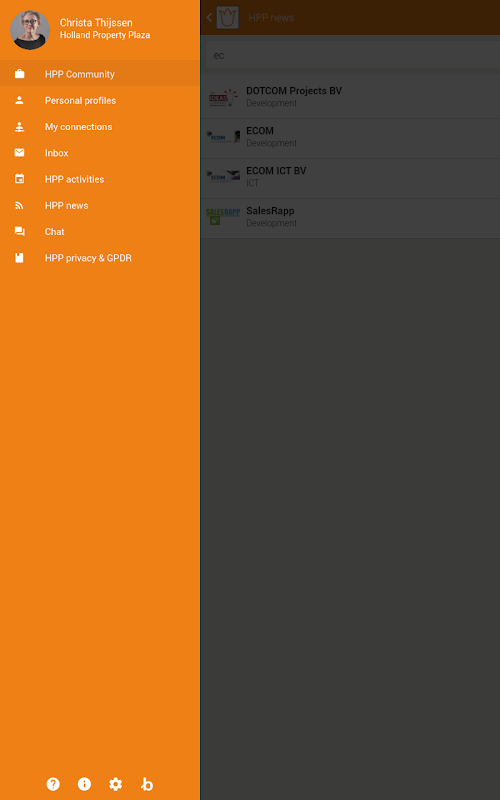Viewport: 500px width, 800px height.
Task: Click the search field containing 'ec'
Action: tap(353, 55)
